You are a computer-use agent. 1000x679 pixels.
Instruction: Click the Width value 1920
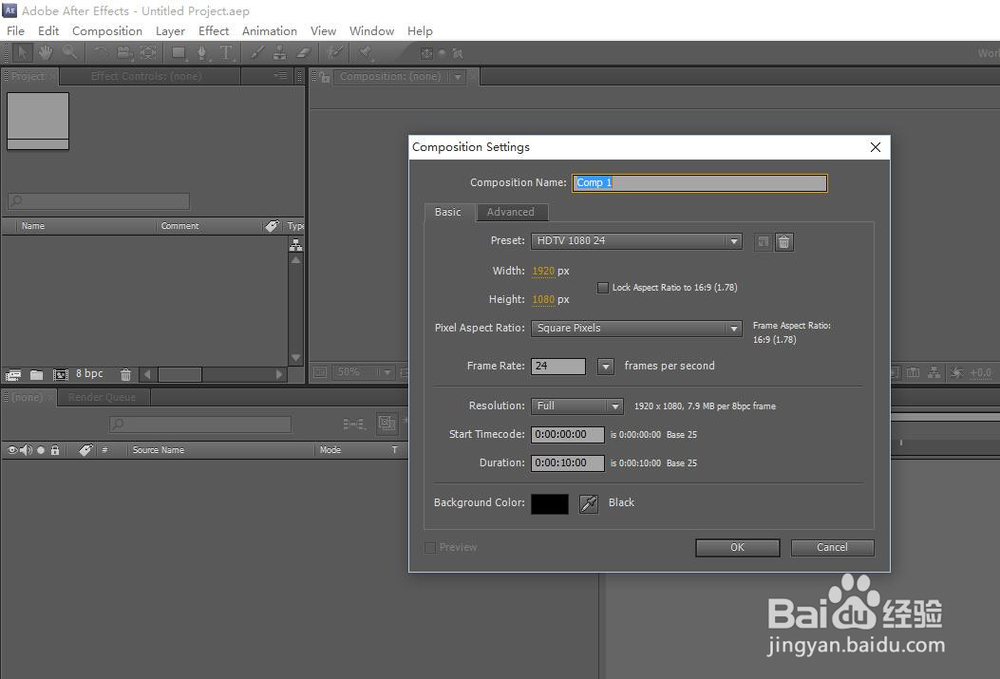click(543, 271)
